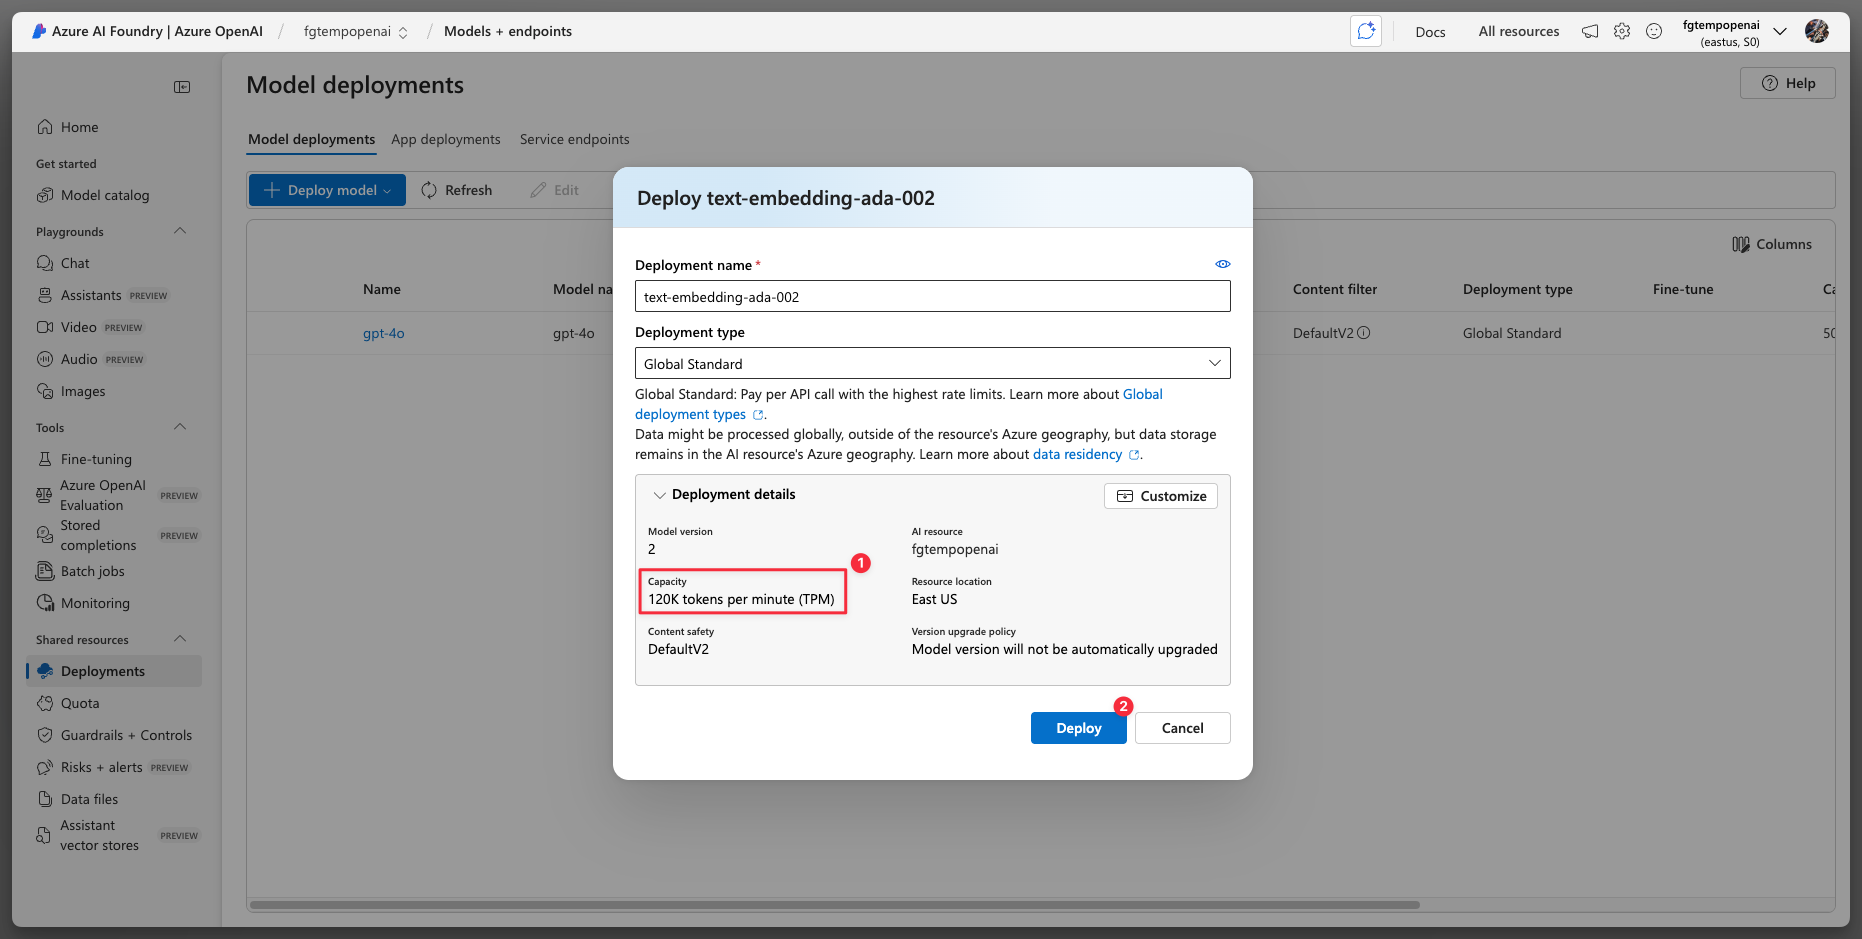Switch to the Model deployments tab
The image size is (1862, 939).
(312, 139)
